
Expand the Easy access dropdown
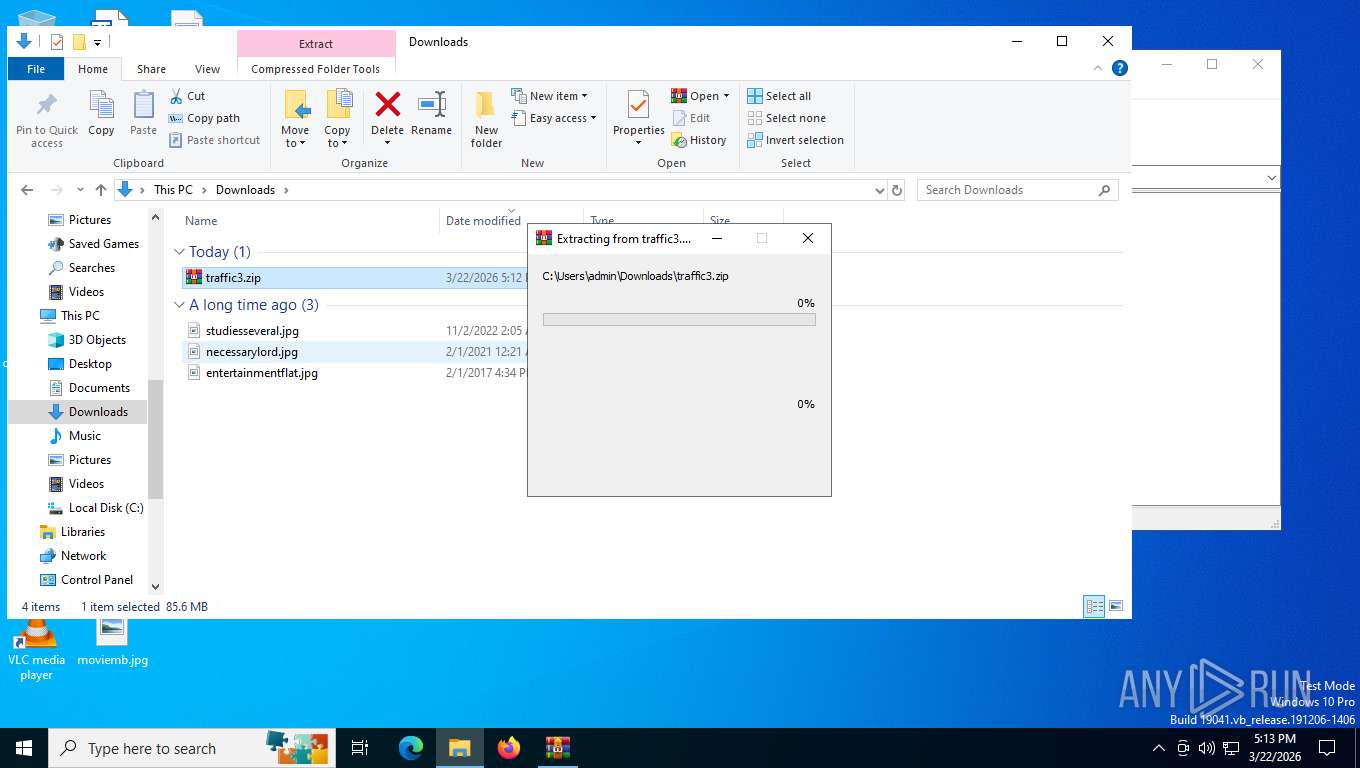coord(593,118)
